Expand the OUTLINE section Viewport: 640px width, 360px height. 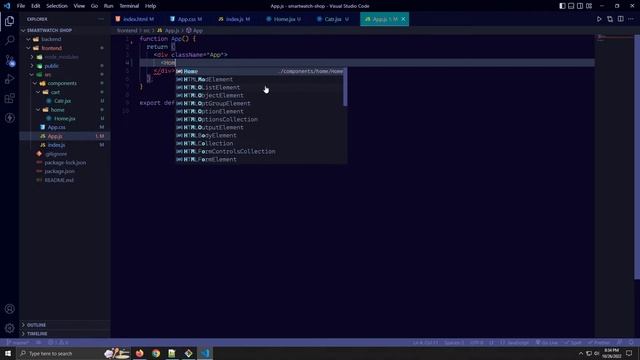point(65,325)
